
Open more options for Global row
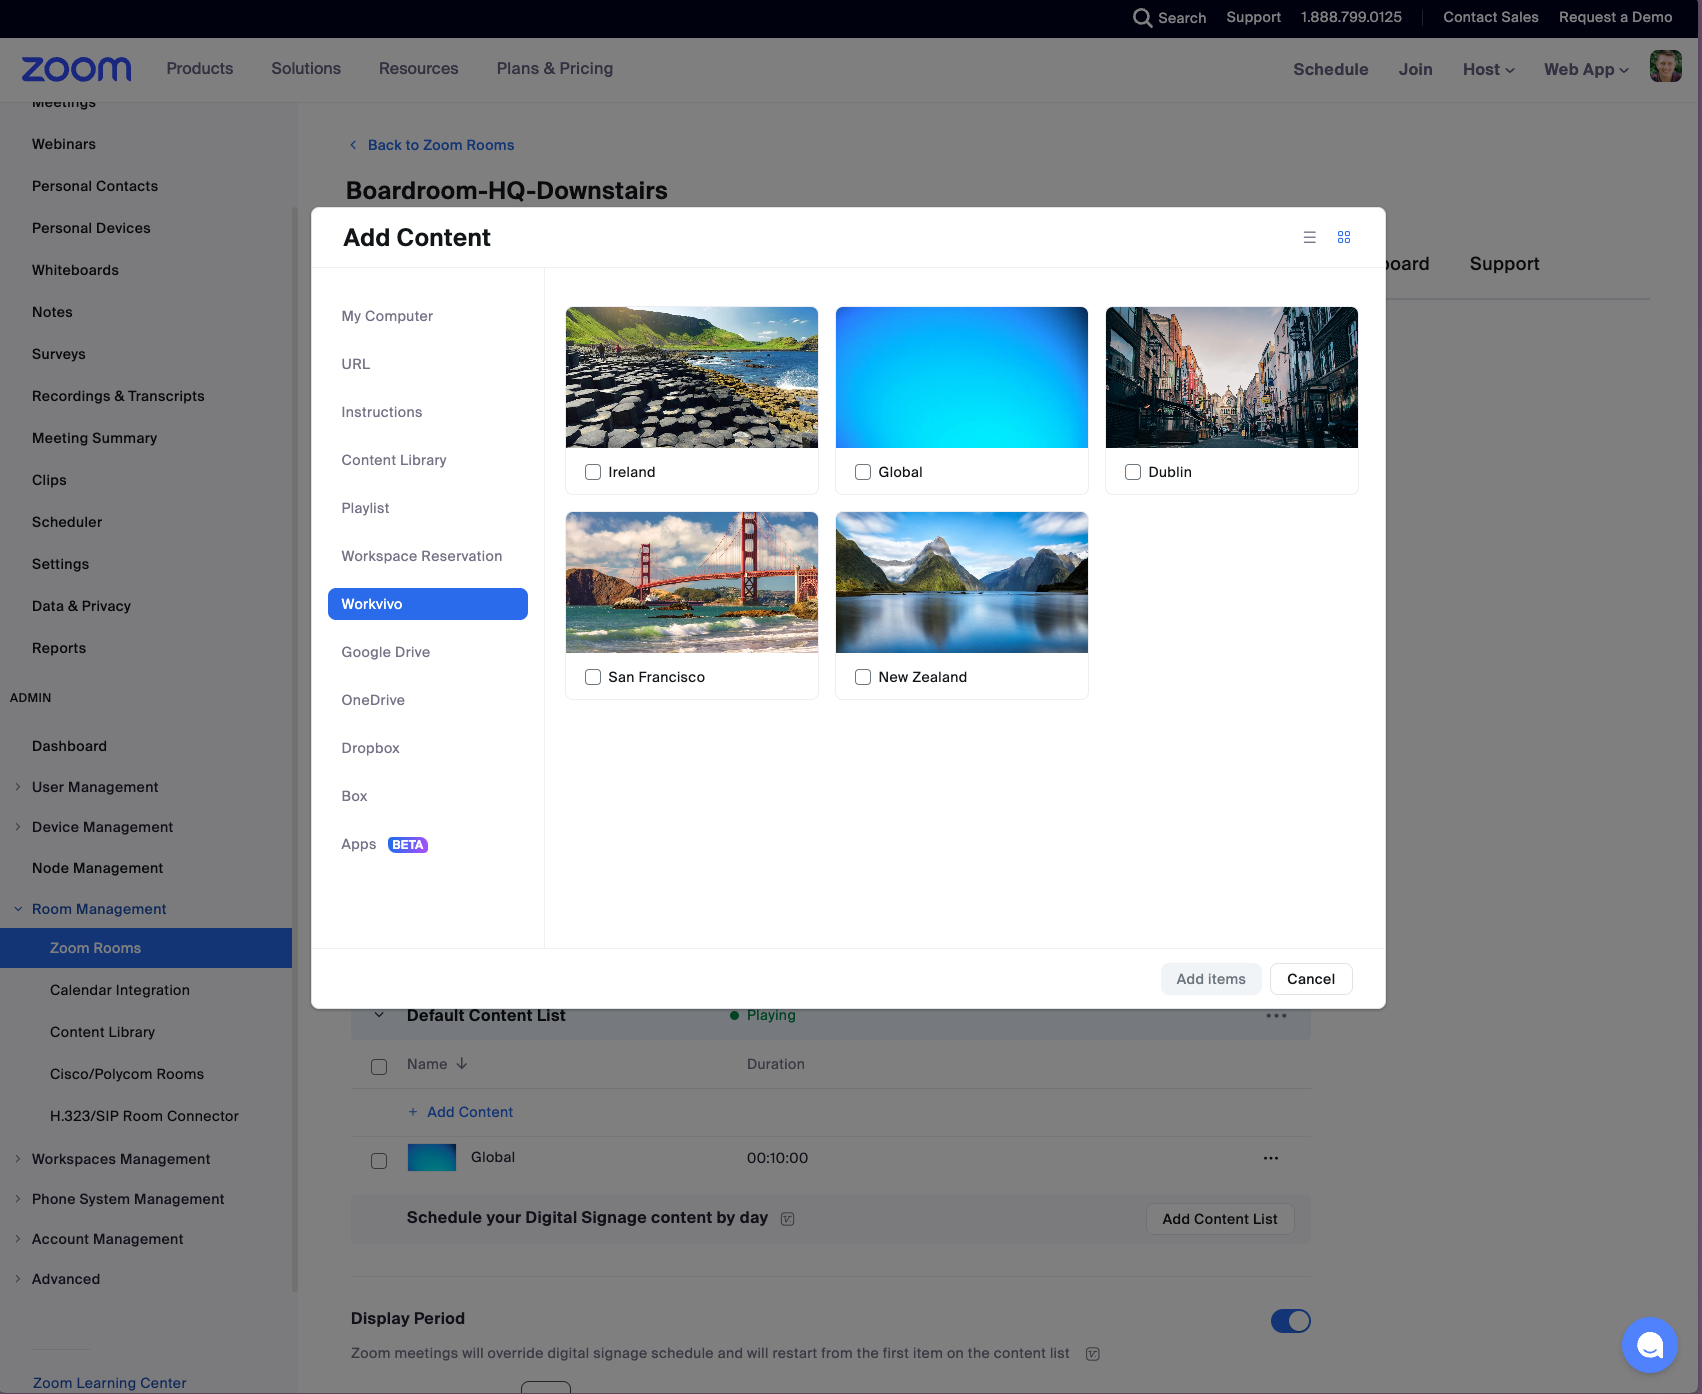click(1271, 1158)
